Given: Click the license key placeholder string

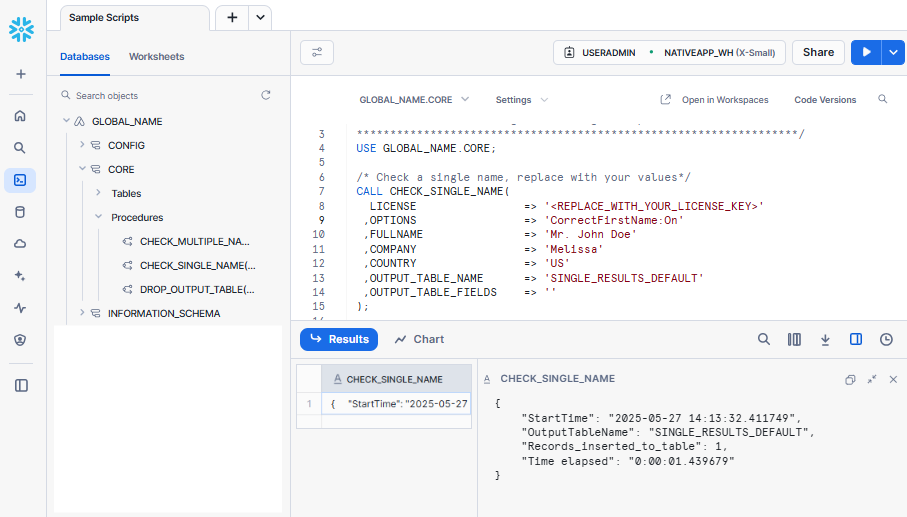Looking at the screenshot, I should 654,206.
